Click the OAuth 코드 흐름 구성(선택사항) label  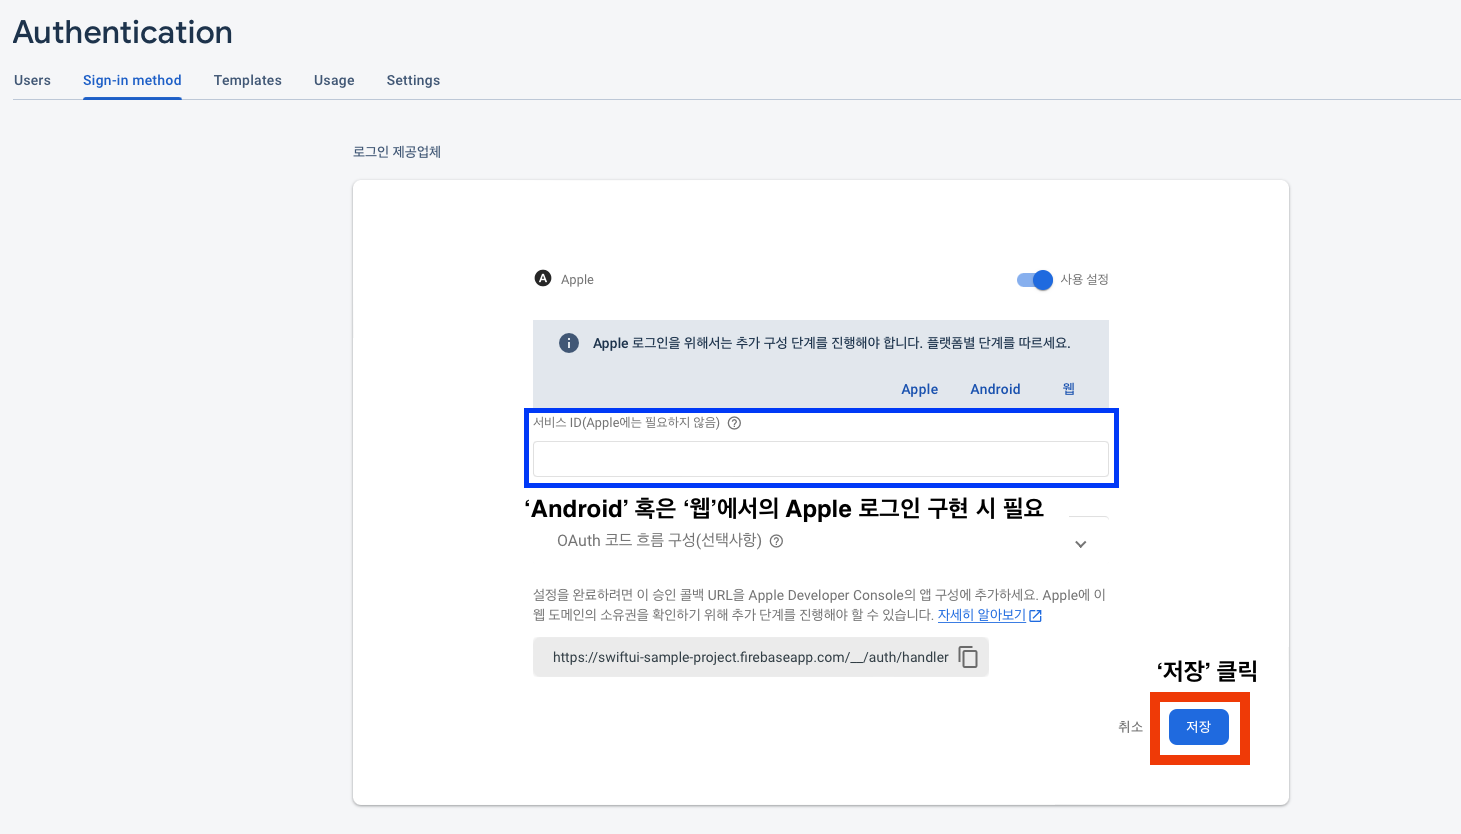659,541
